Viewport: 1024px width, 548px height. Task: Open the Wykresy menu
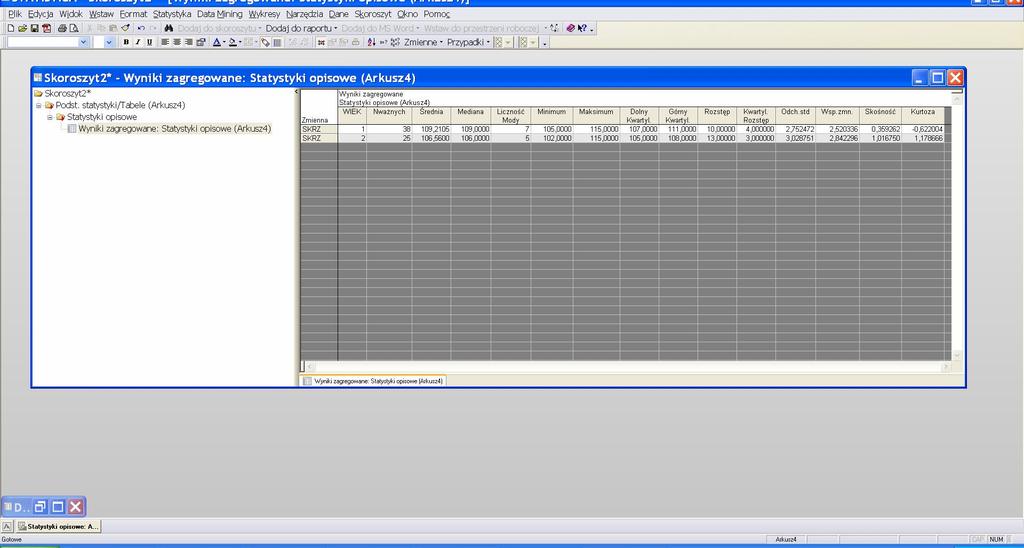264,14
